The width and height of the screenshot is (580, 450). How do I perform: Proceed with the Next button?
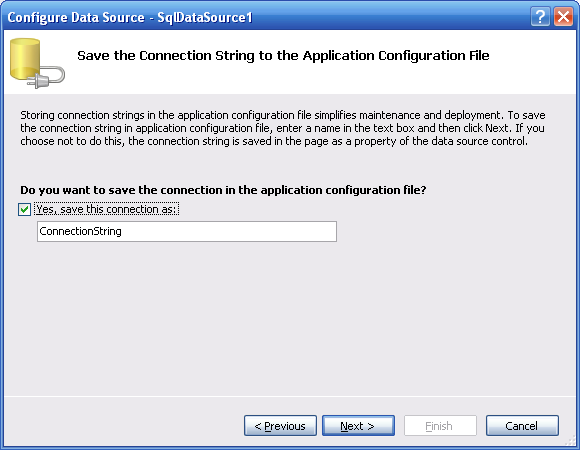pyautogui.click(x=358, y=426)
